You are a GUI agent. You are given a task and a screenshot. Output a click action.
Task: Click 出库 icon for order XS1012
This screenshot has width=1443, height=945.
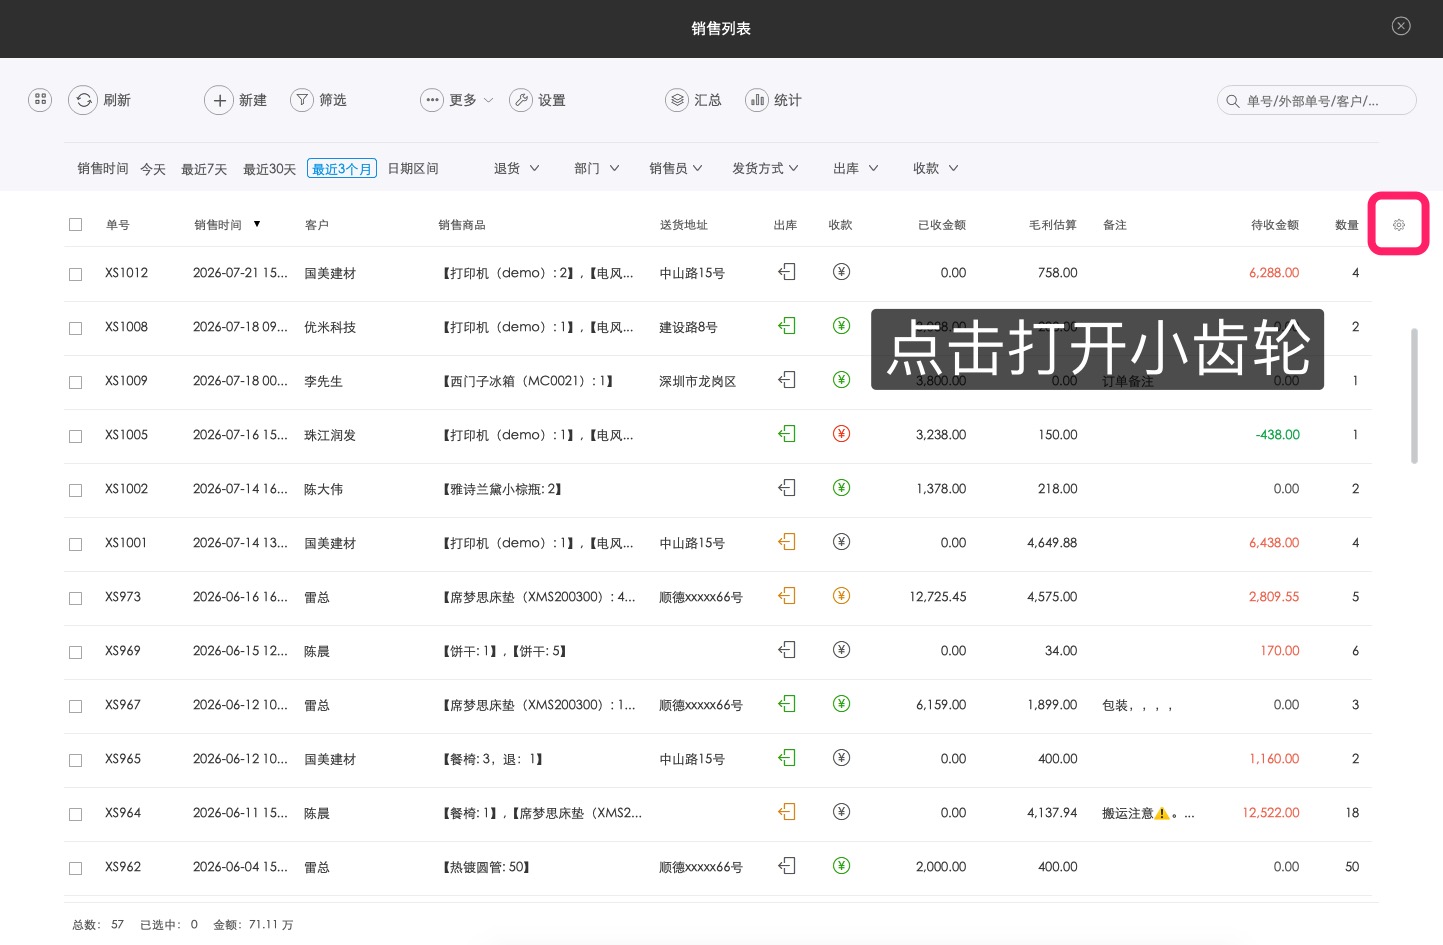pos(787,272)
